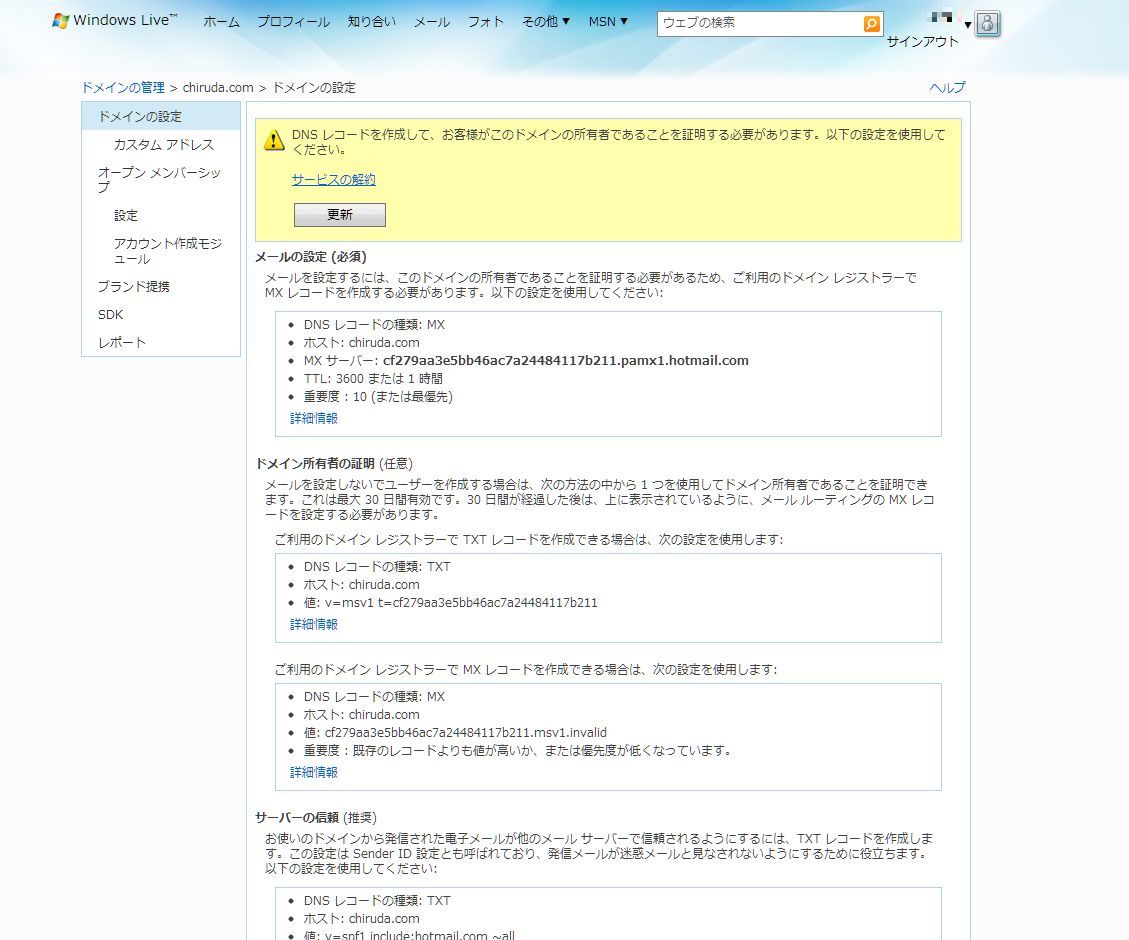This screenshot has width=1129, height=940.
Task: Click the msv1.invalid MX value text
Action: pos(466,733)
